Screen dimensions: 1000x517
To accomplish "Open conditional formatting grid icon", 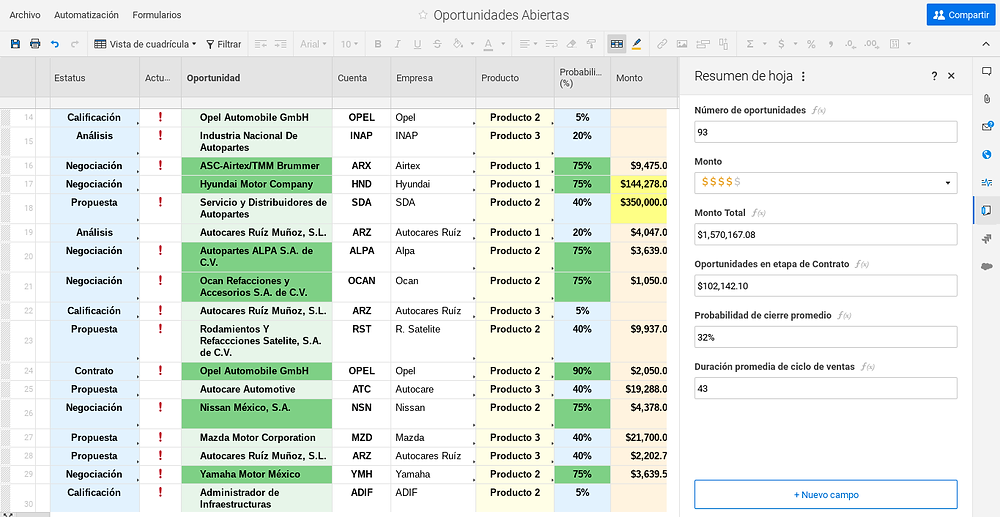I will click(x=617, y=44).
